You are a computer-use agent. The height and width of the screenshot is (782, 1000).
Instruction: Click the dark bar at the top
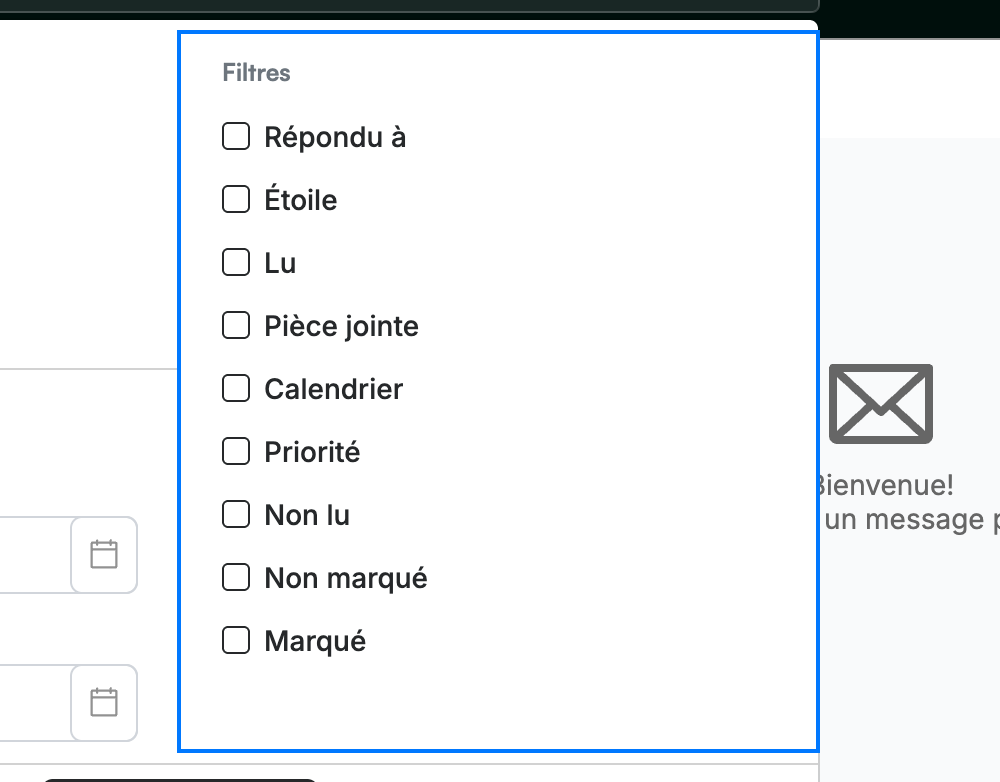coord(408,6)
